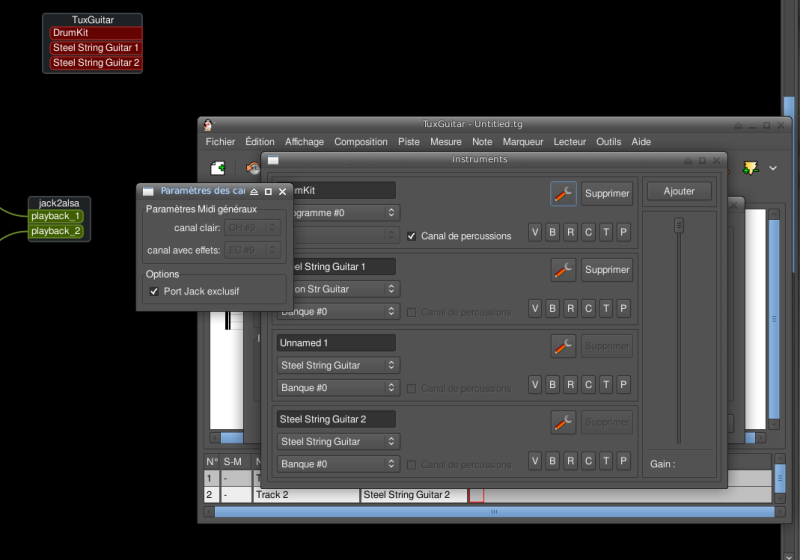Open the Lecteur menu
800x560 pixels.
569,142
